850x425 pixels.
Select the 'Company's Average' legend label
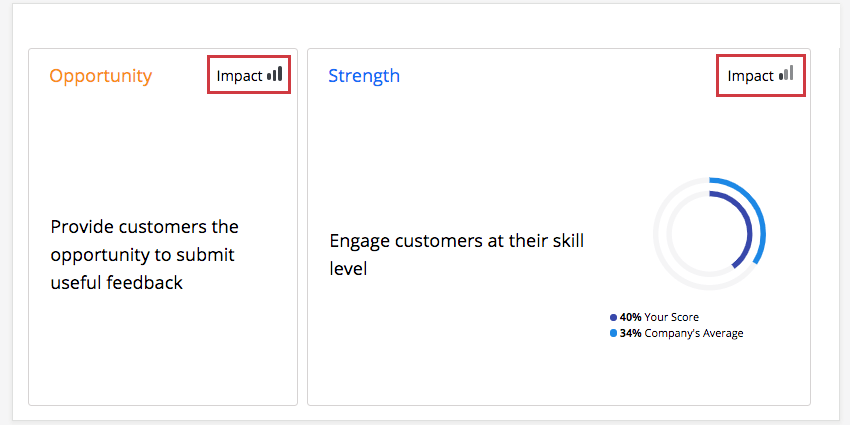click(x=694, y=334)
